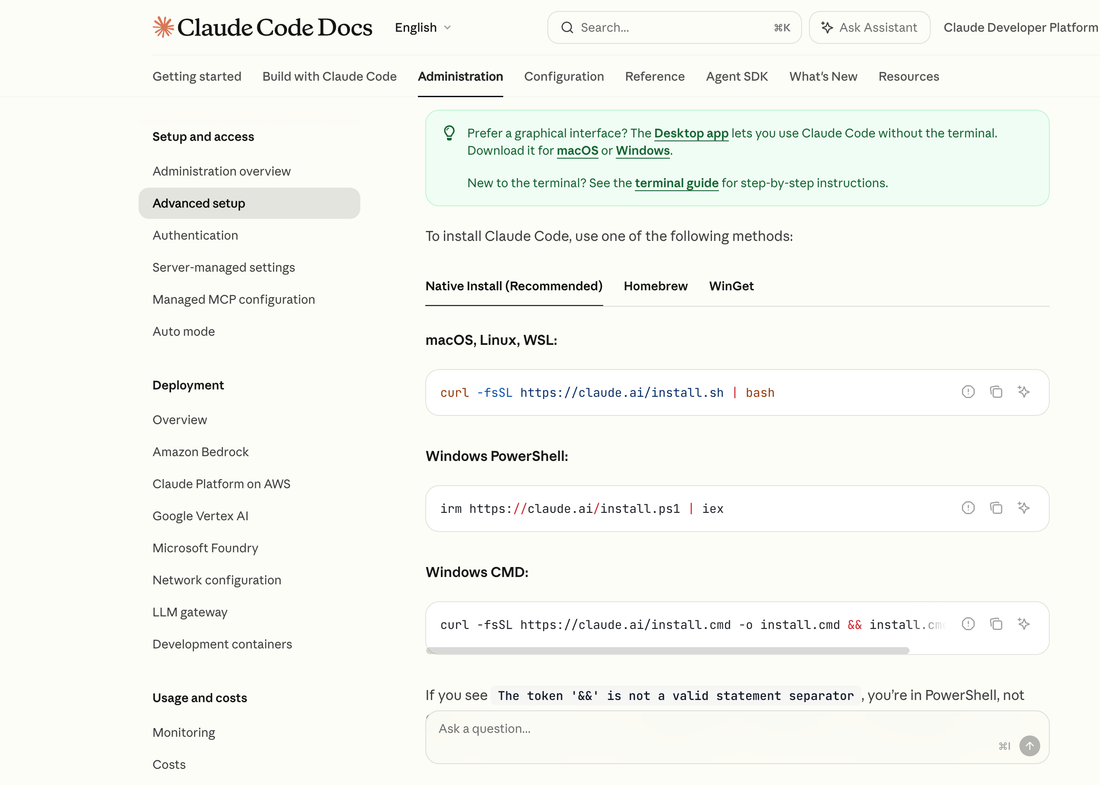Click the 'macOS, Linux, WSL:' heading

click(491, 340)
